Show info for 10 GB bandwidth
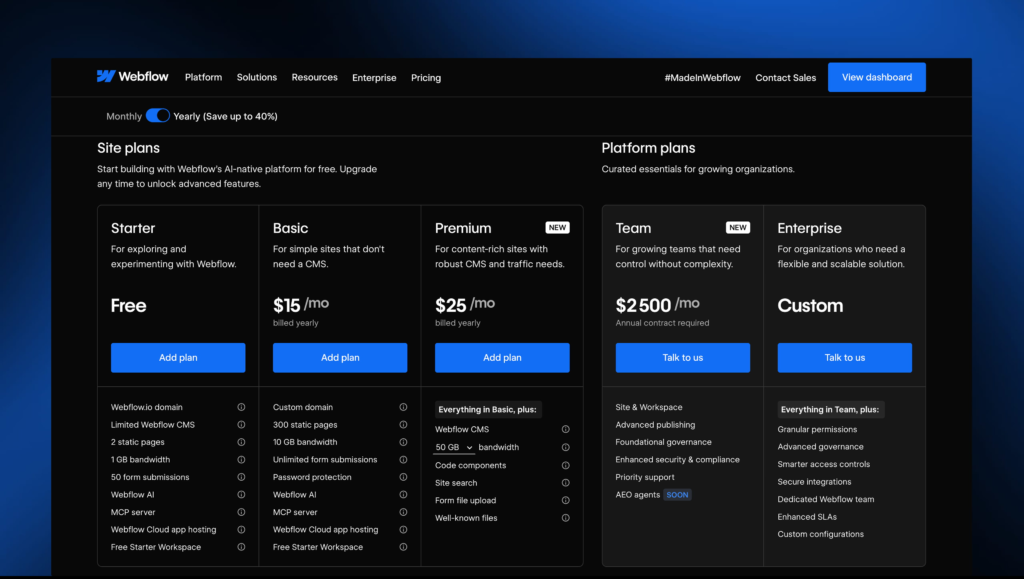This screenshot has height=579, width=1024. (403, 442)
